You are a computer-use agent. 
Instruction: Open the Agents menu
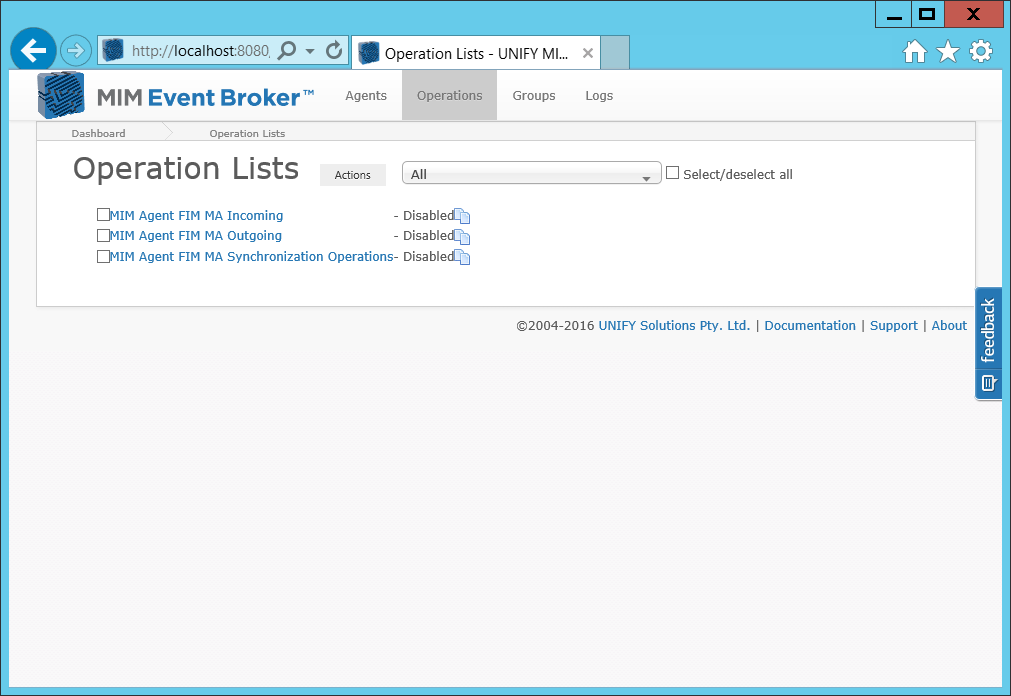click(366, 95)
